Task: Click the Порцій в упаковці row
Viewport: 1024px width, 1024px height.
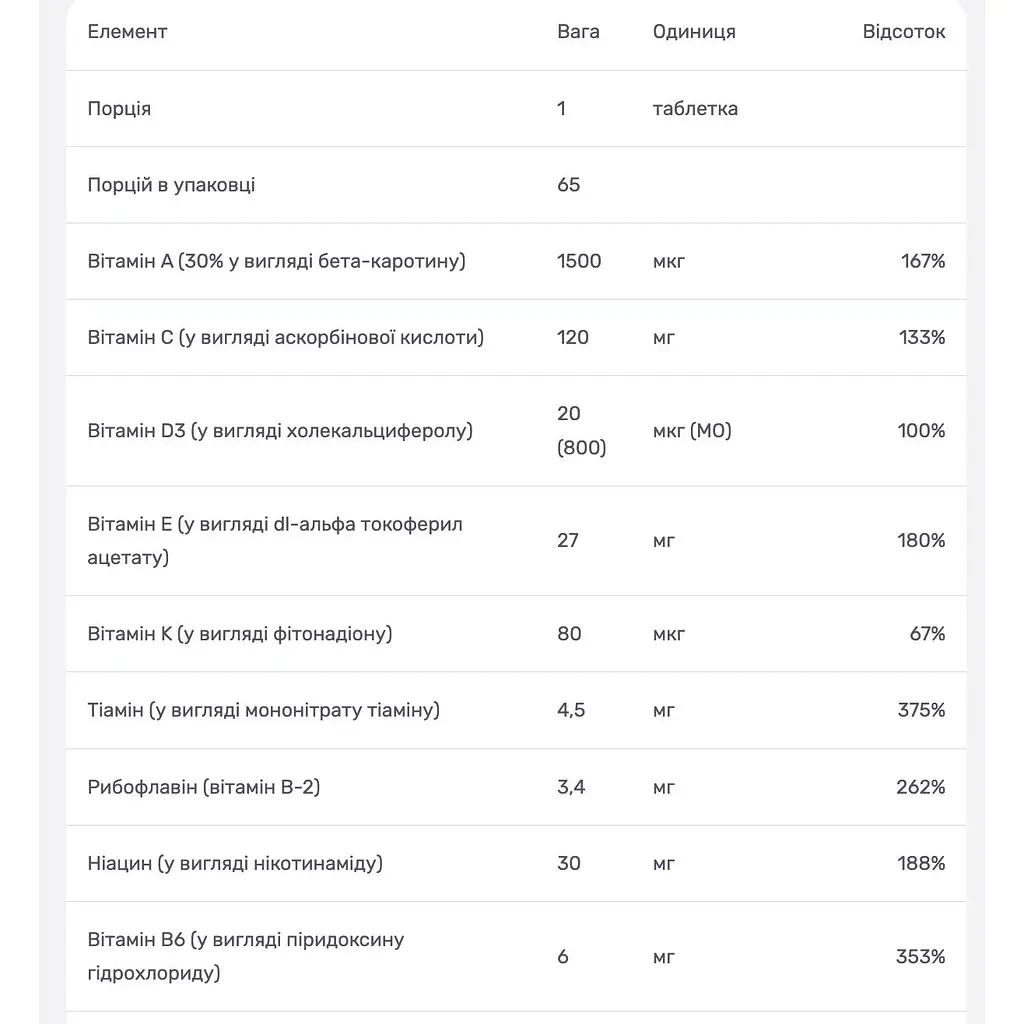Action: click(516, 185)
